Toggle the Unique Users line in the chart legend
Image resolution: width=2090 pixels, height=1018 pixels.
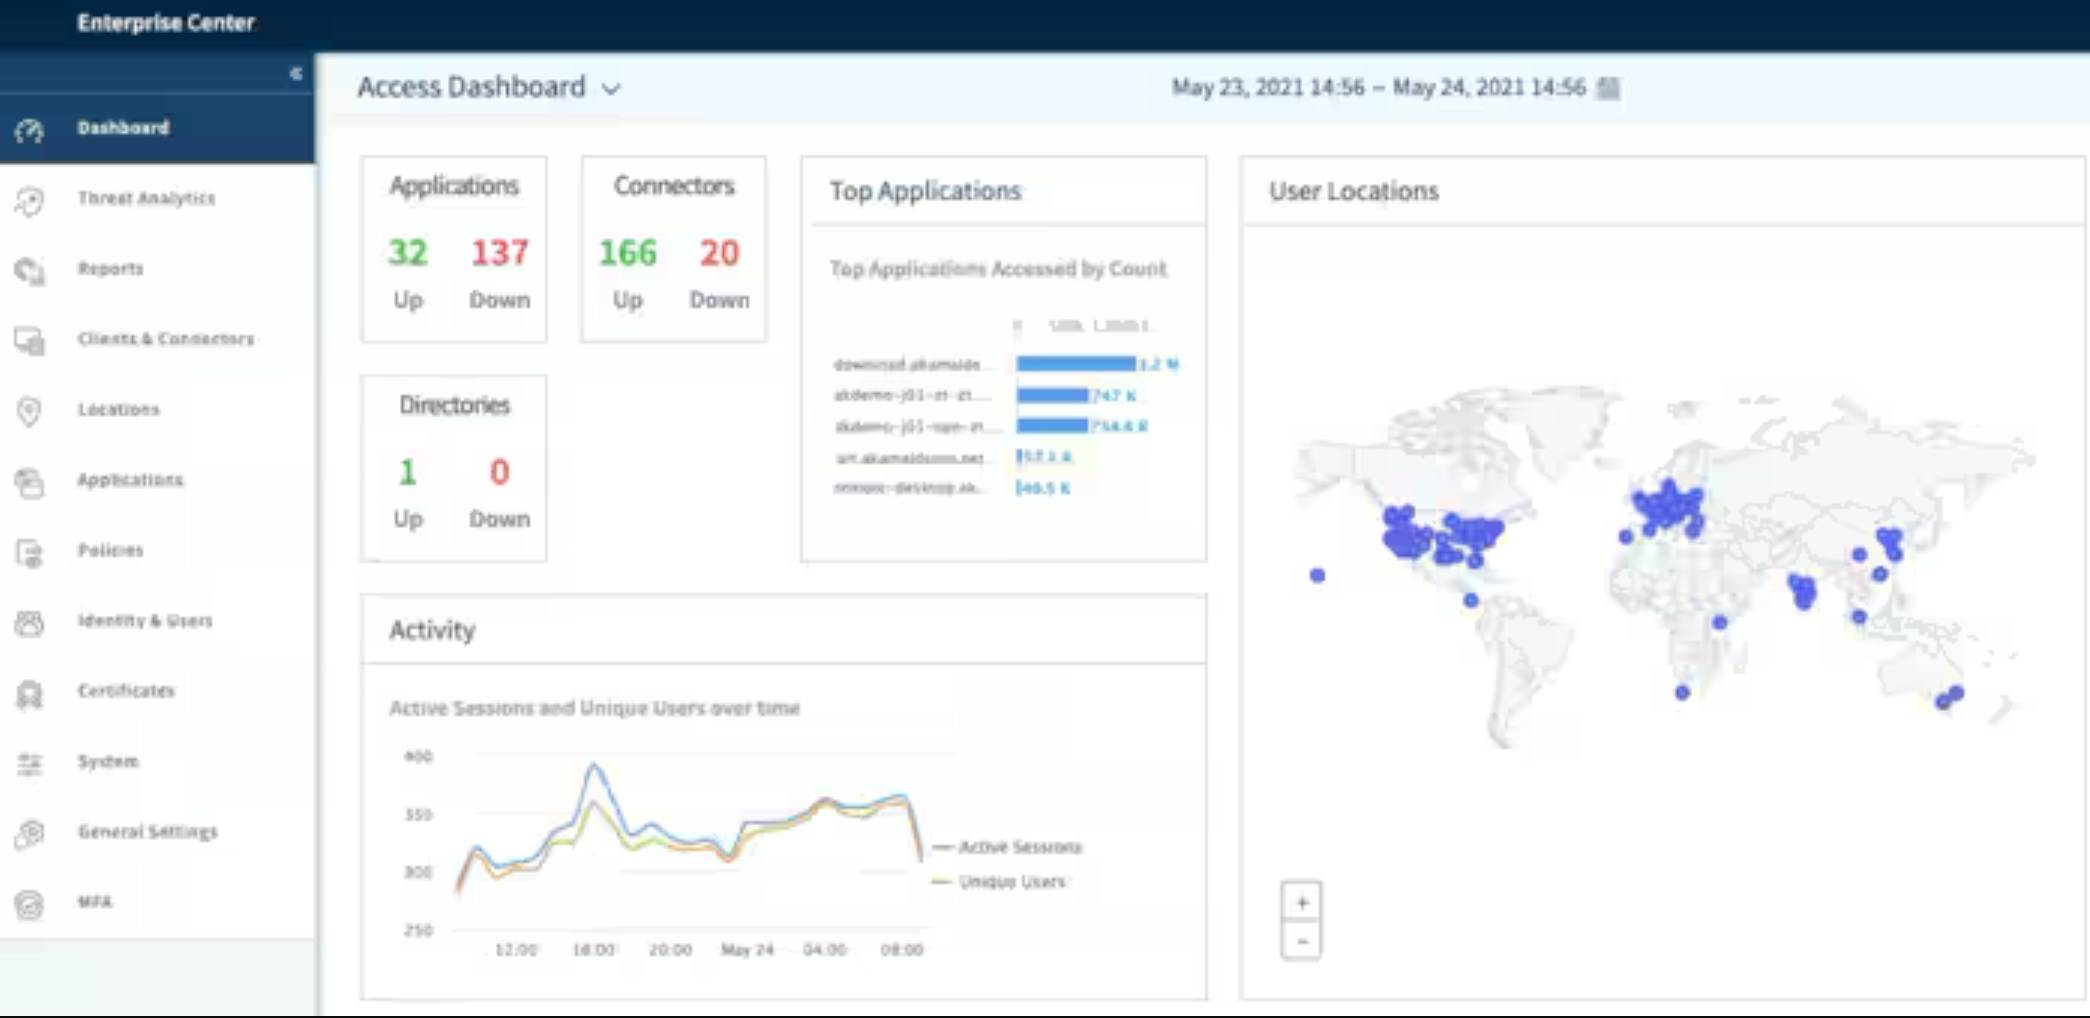point(1013,882)
